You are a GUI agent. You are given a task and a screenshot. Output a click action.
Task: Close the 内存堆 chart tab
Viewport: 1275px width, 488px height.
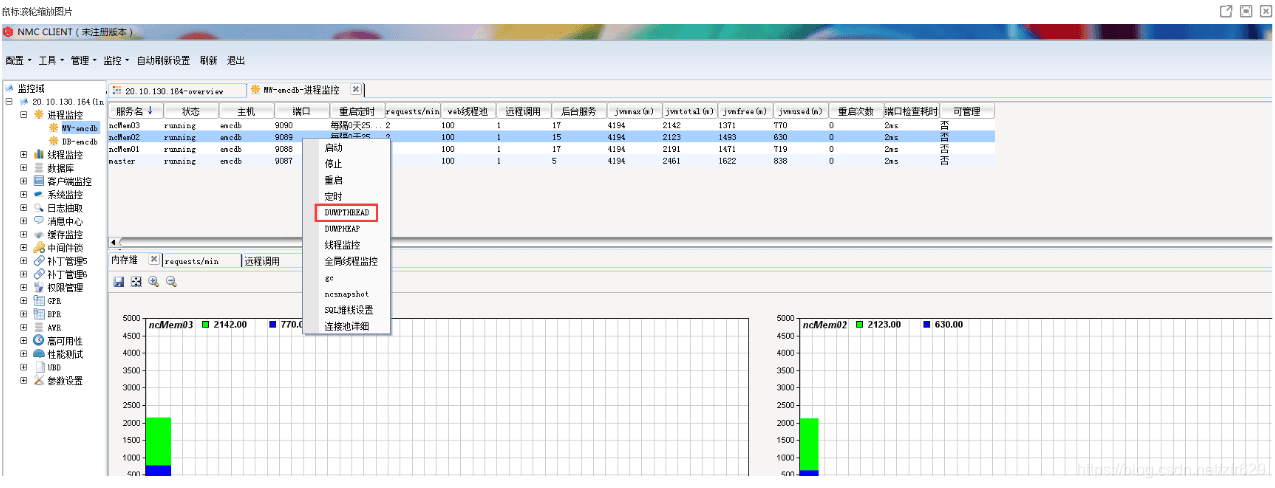(x=154, y=260)
